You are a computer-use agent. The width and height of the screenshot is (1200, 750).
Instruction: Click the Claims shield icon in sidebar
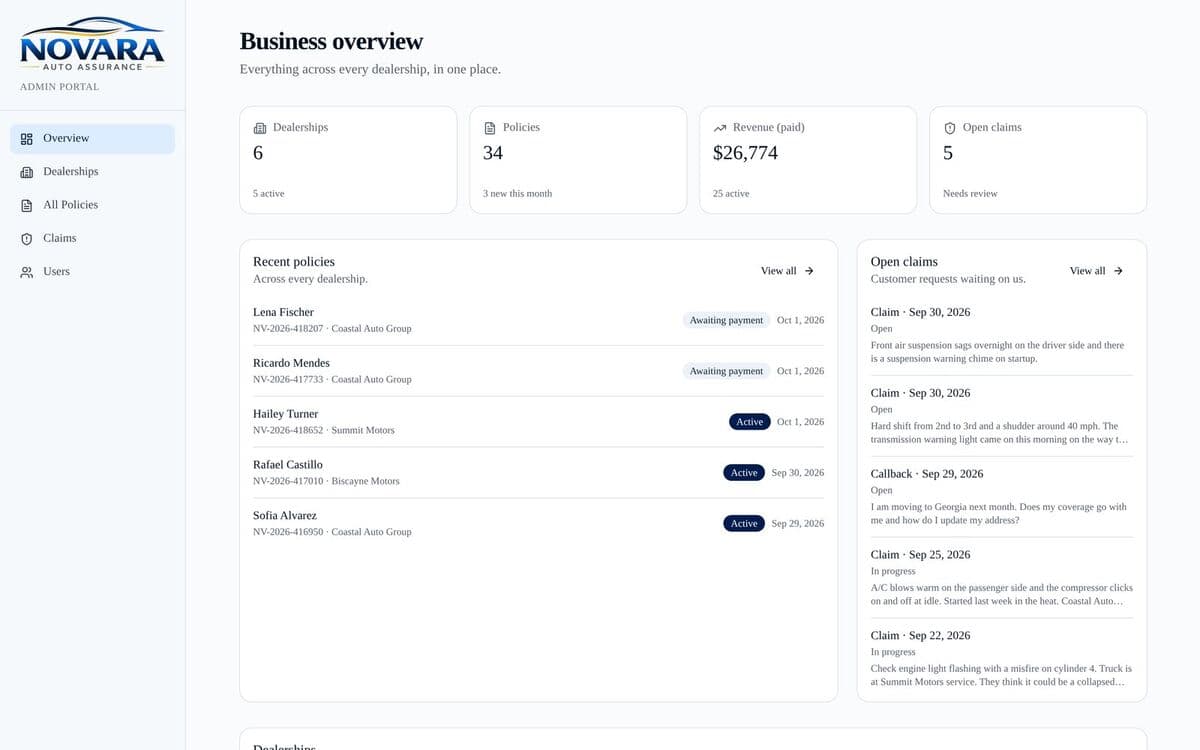[x=27, y=239]
